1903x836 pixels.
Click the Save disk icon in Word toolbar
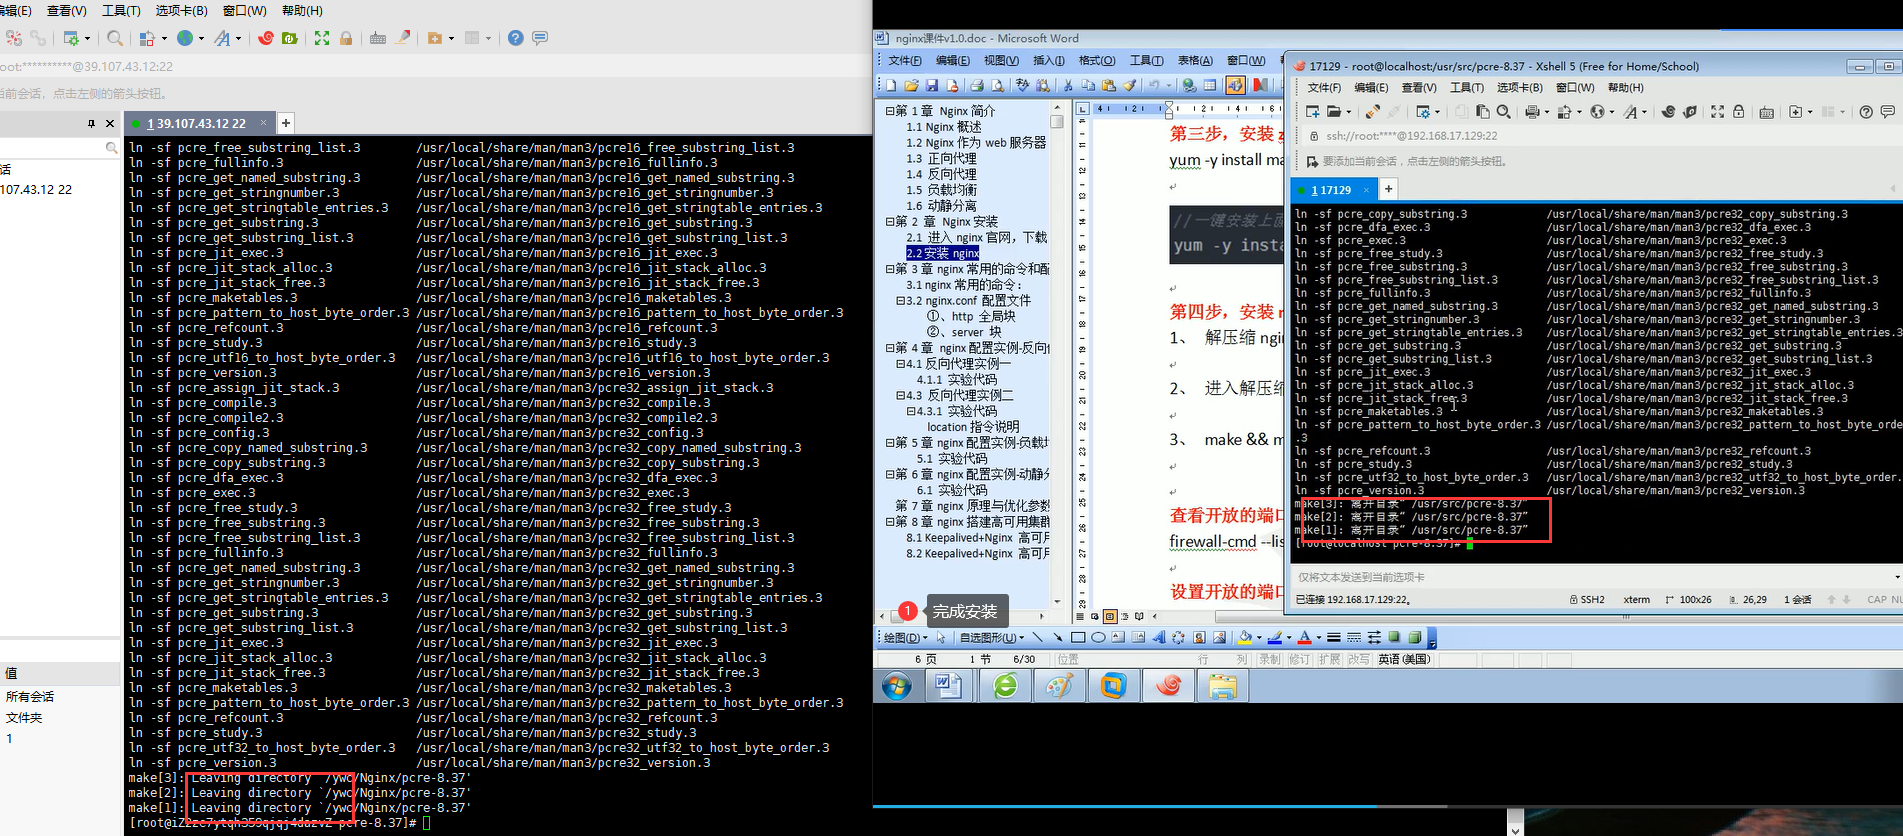tap(932, 85)
